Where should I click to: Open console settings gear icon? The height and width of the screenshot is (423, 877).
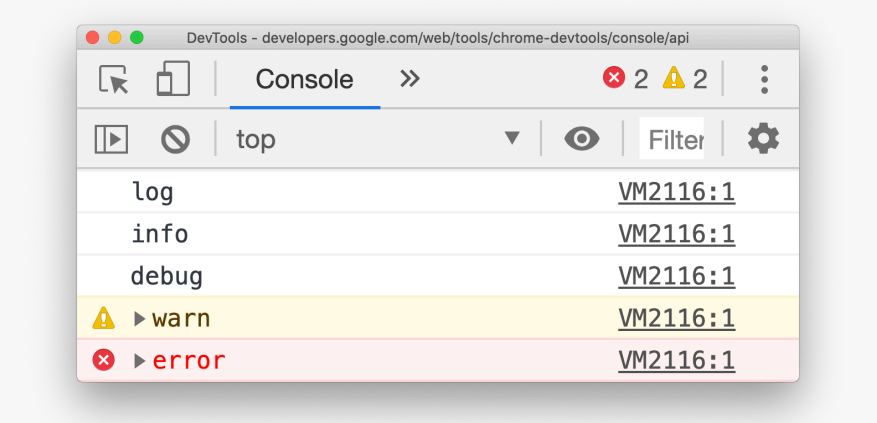763,139
